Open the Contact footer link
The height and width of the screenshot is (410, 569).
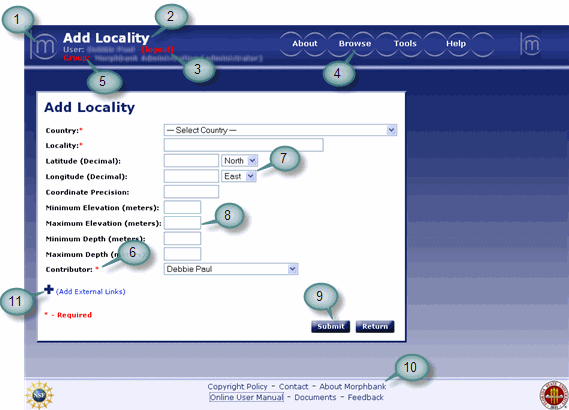click(x=293, y=387)
